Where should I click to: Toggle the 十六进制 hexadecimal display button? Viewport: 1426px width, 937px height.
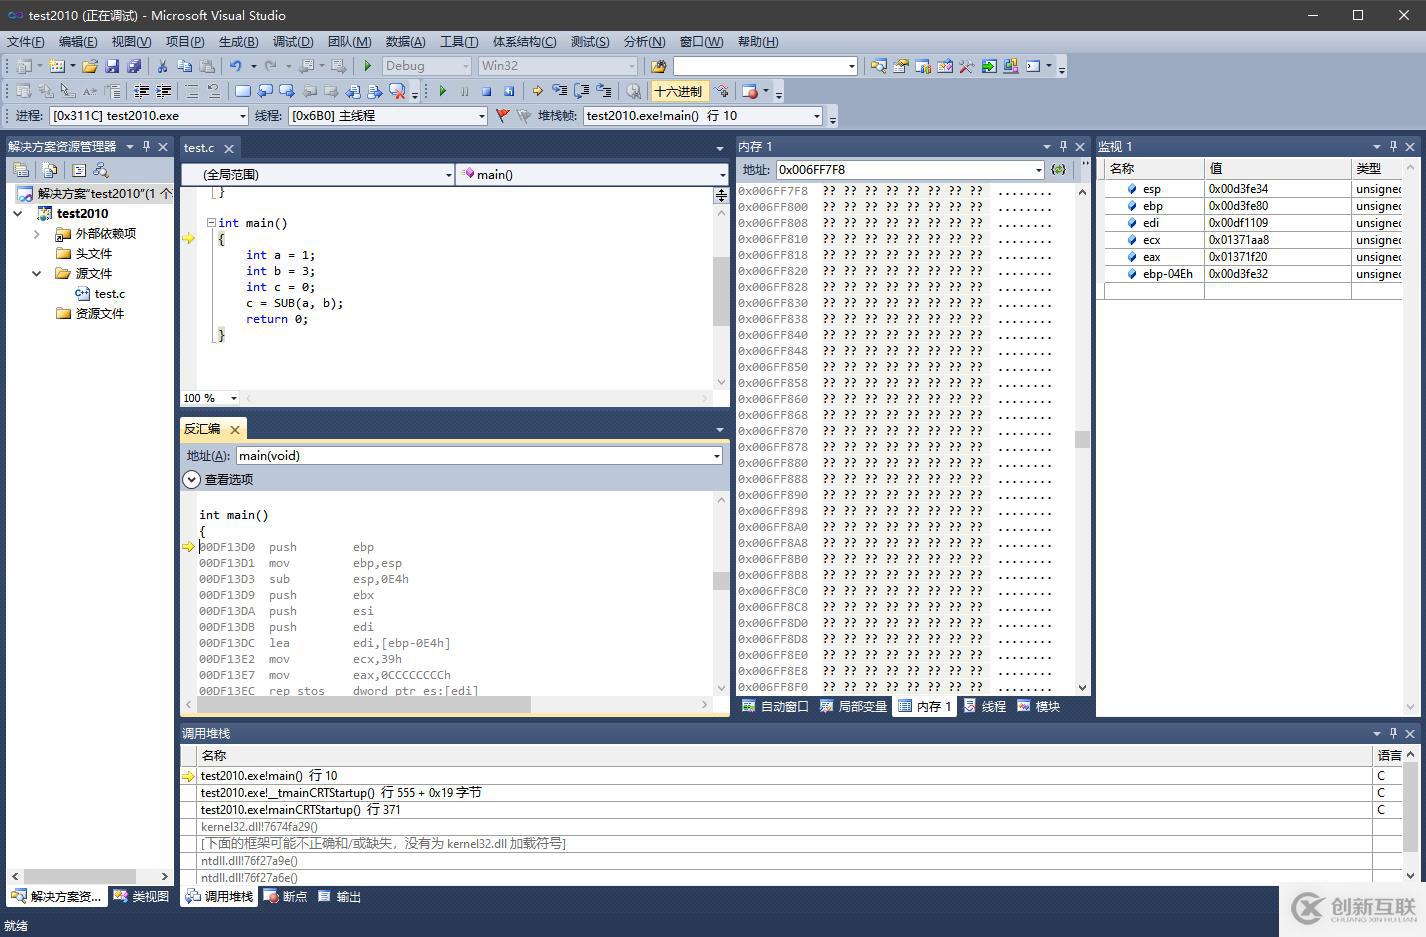coord(678,91)
